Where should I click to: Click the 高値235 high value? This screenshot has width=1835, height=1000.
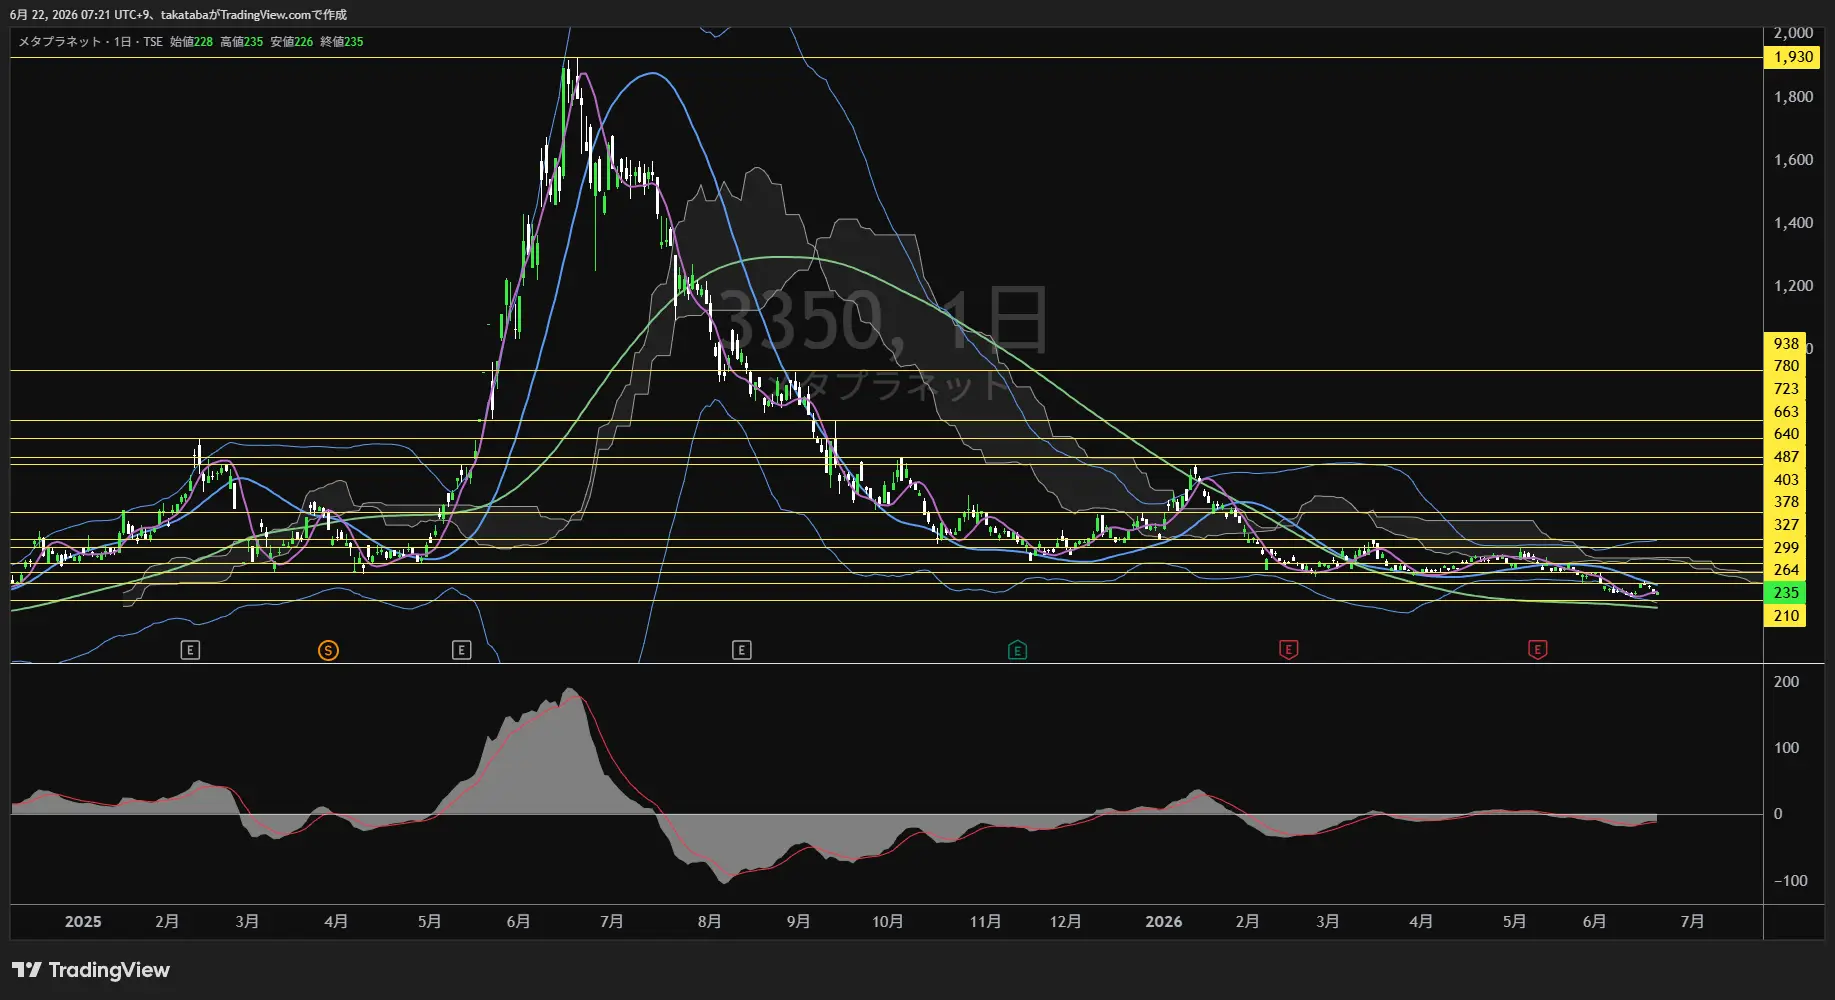coord(241,42)
